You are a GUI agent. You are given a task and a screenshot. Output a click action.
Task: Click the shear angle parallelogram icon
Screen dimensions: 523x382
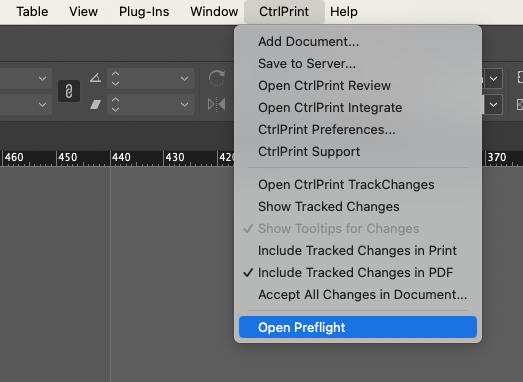tap(95, 104)
